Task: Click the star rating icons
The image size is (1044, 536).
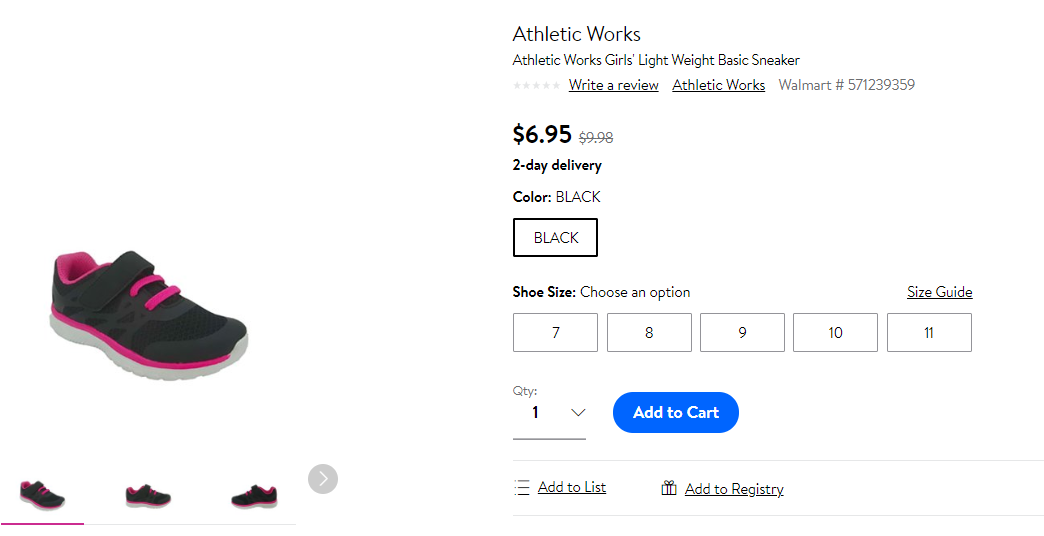Action: click(x=537, y=85)
